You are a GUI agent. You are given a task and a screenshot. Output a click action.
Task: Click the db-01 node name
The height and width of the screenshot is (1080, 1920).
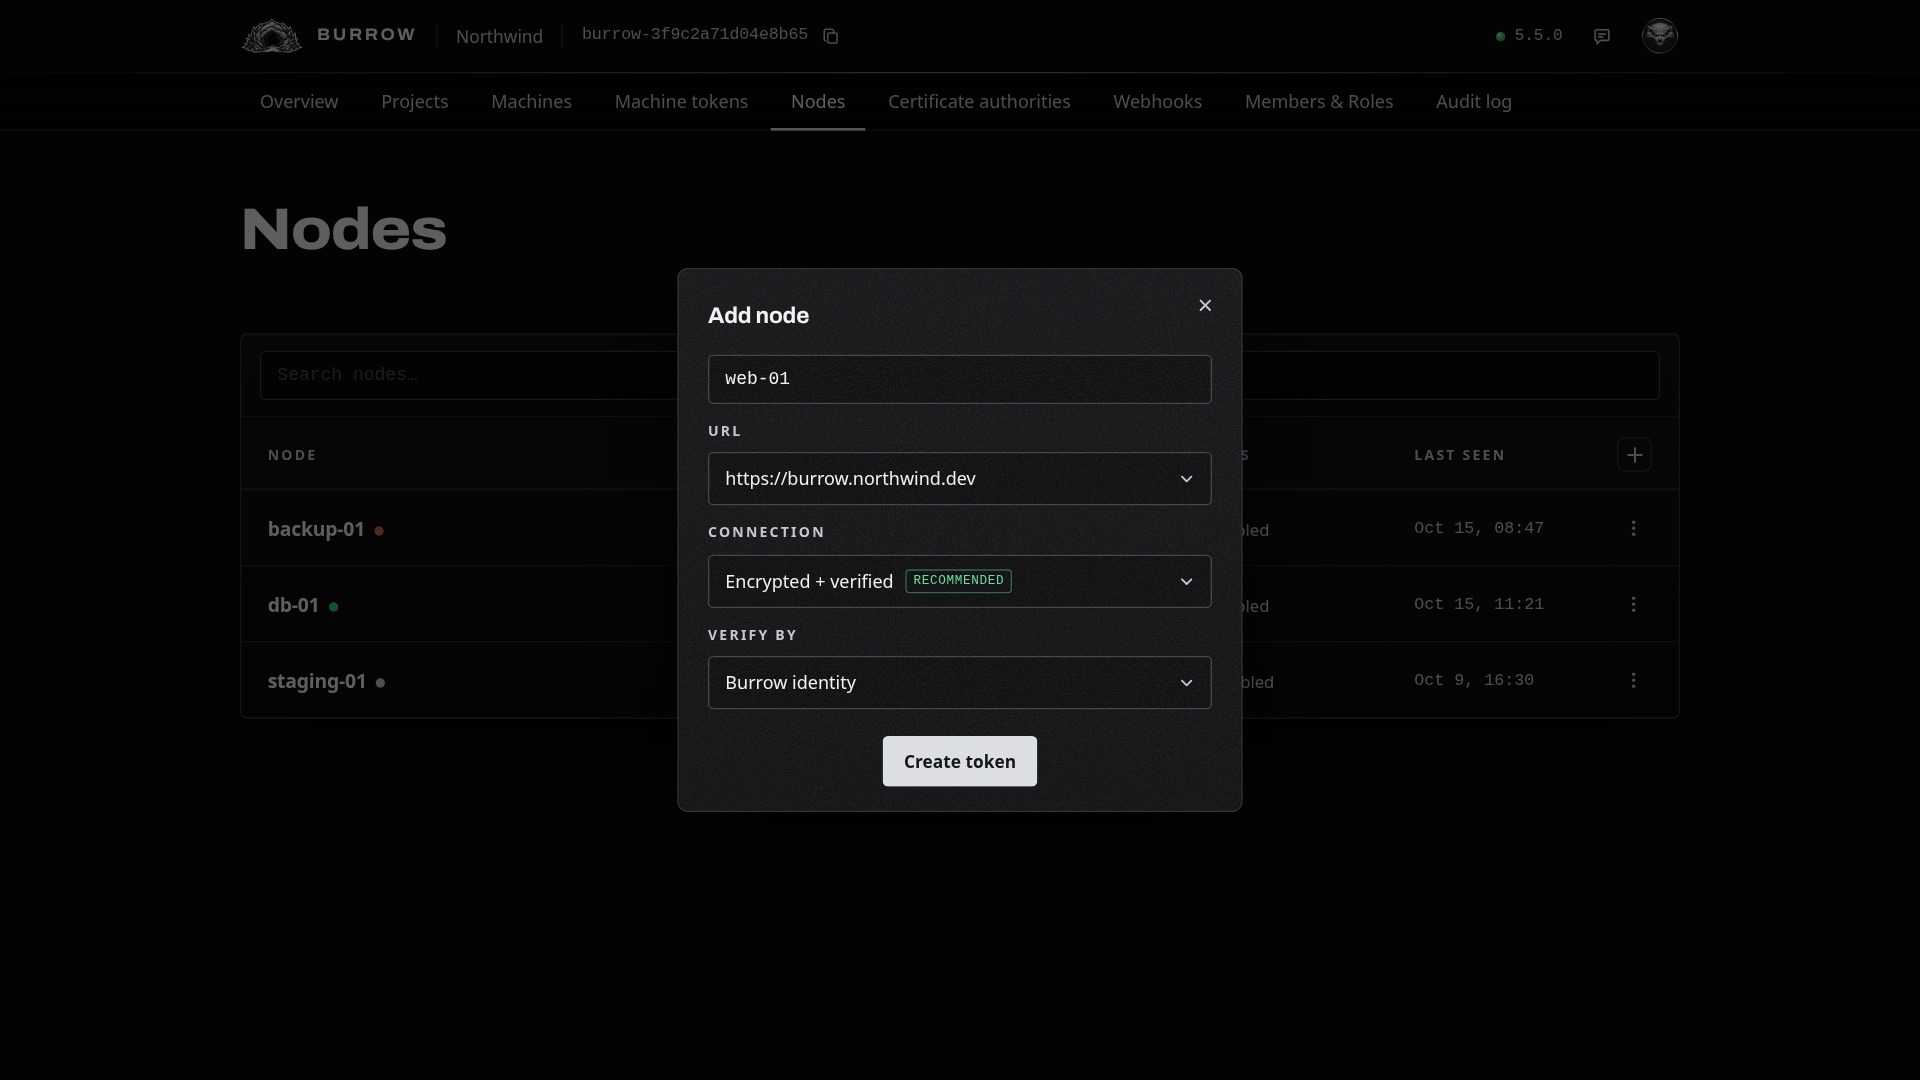pyautogui.click(x=293, y=605)
